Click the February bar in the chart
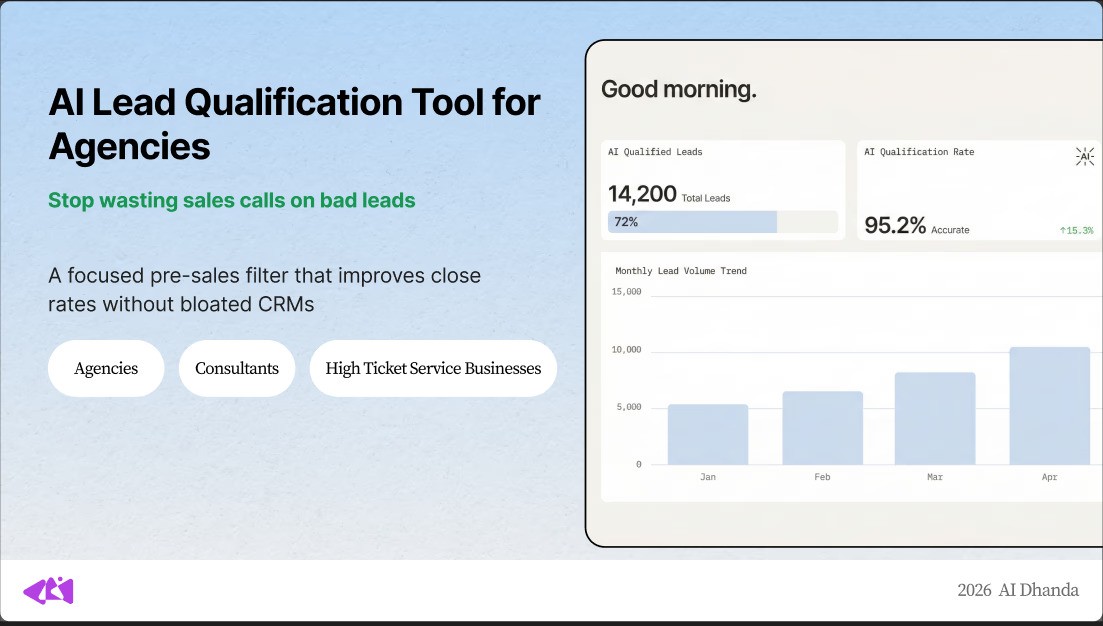This screenshot has height=626, width=1103. [x=822, y=428]
